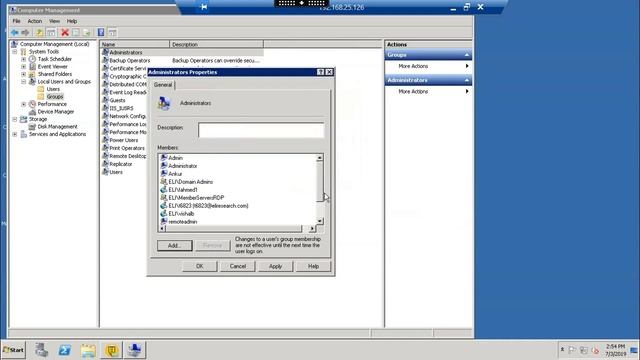Click the Windows Start button
The height and width of the screenshot is (360, 640).
click(x=13, y=350)
